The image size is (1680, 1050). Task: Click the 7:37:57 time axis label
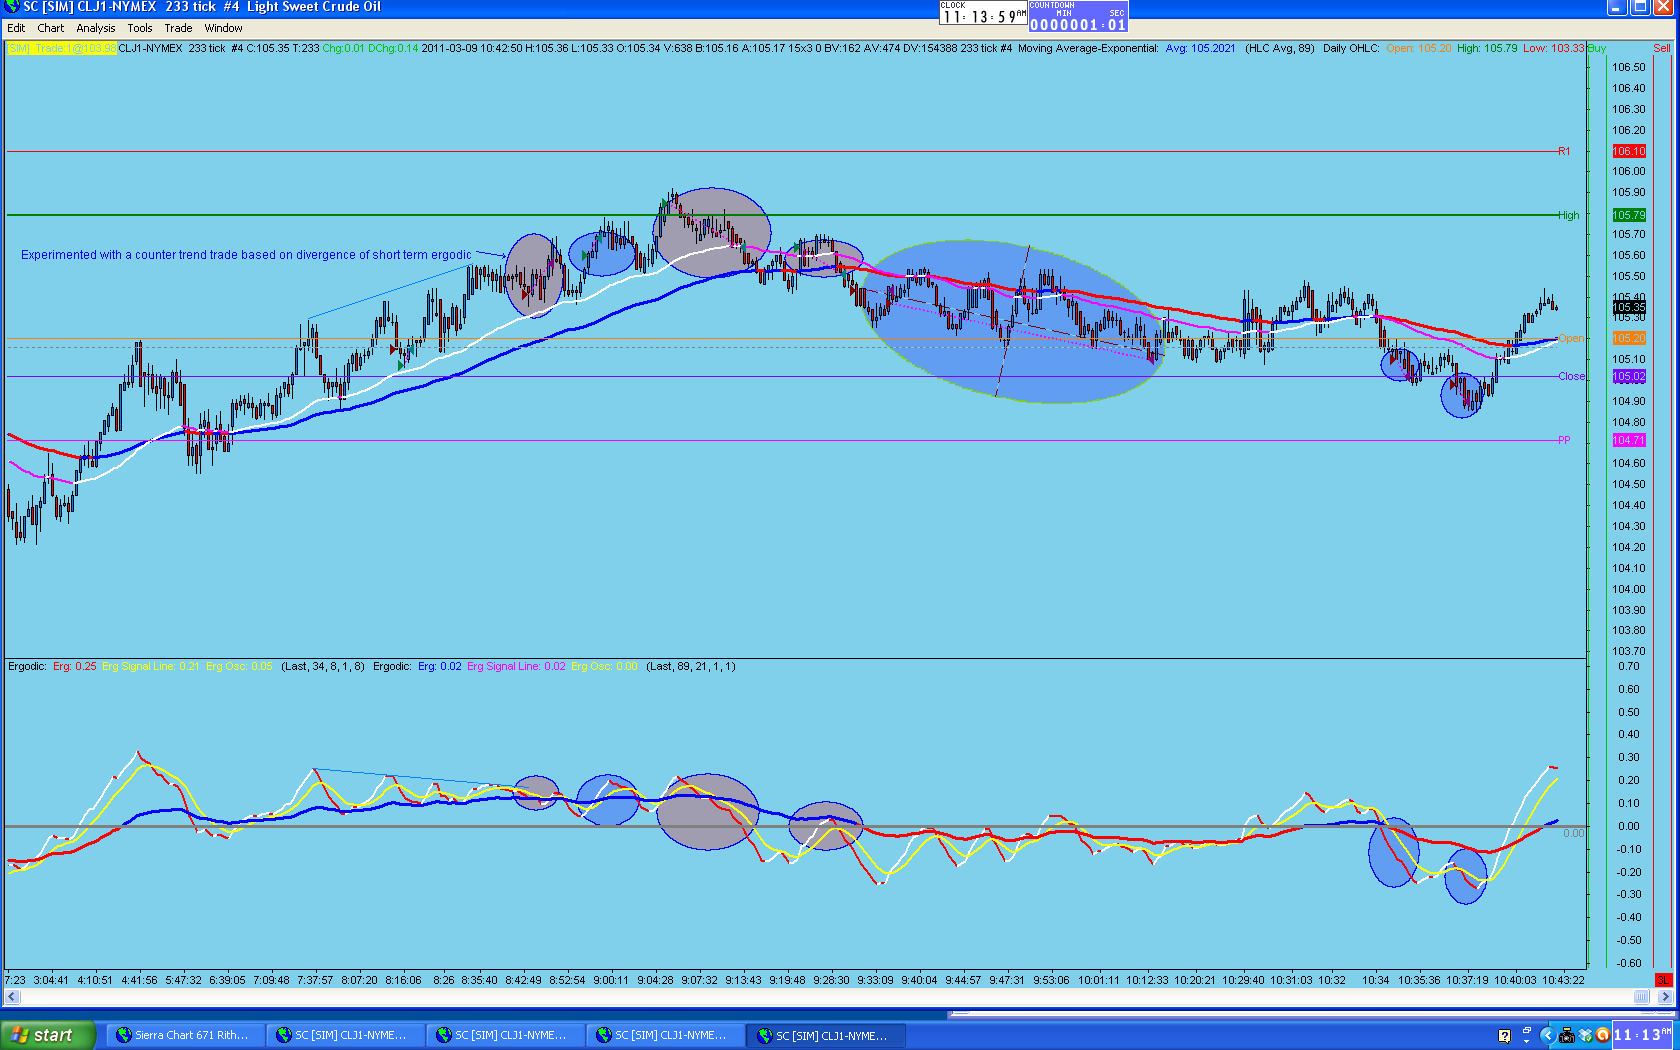click(315, 980)
